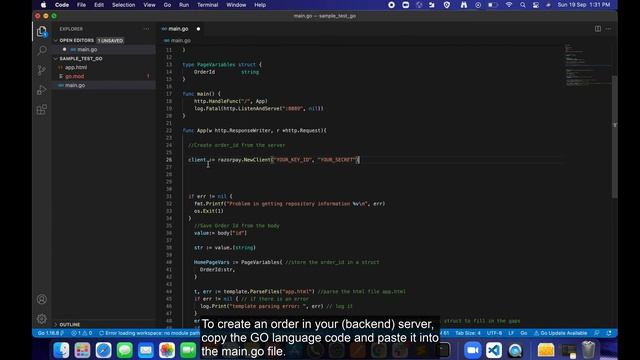The width and height of the screenshot is (640, 360).
Task: Open Photos from the Dock
Action: tap(167, 350)
